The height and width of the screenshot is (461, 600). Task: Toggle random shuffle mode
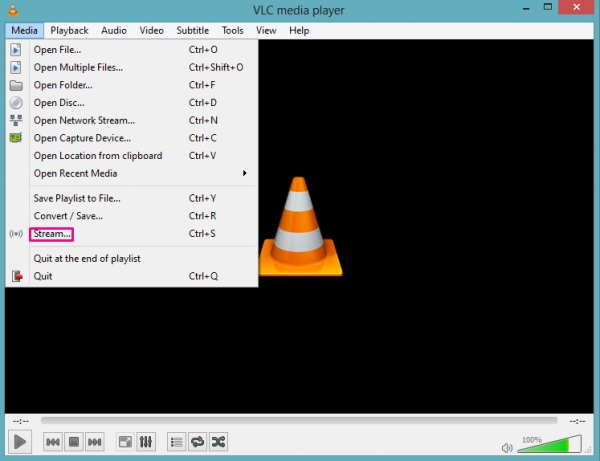(x=218, y=442)
